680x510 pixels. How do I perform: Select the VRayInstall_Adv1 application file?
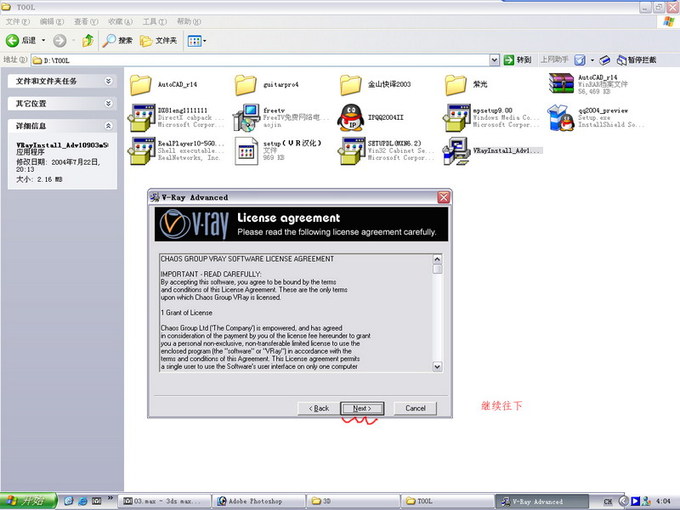pyautogui.click(x=493, y=150)
